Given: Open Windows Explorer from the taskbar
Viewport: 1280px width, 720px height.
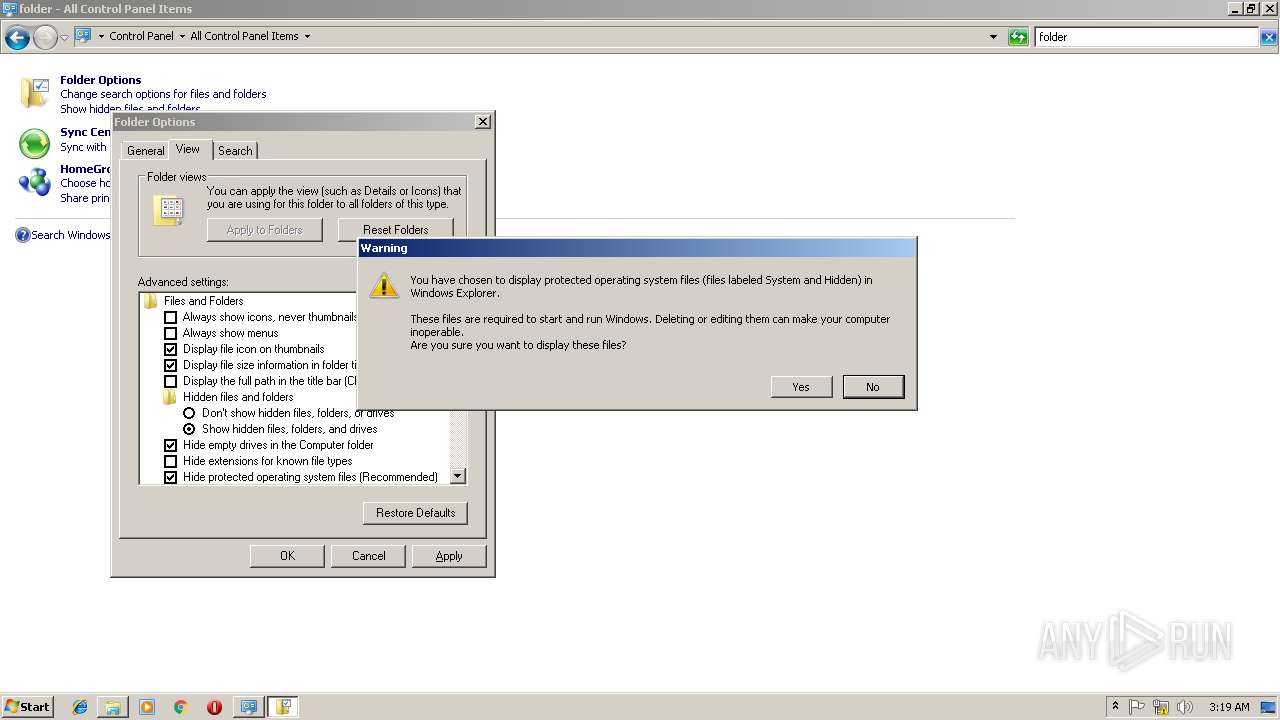Looking at the screenshot, I should click(x=113, y=707).
